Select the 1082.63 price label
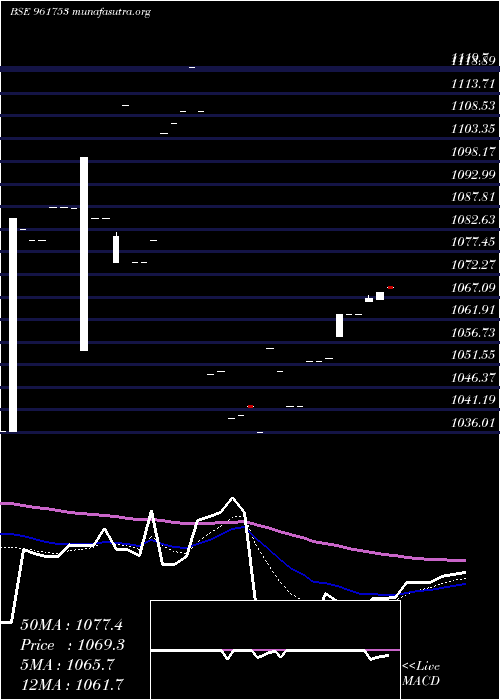500x700 pixels. 473,220
